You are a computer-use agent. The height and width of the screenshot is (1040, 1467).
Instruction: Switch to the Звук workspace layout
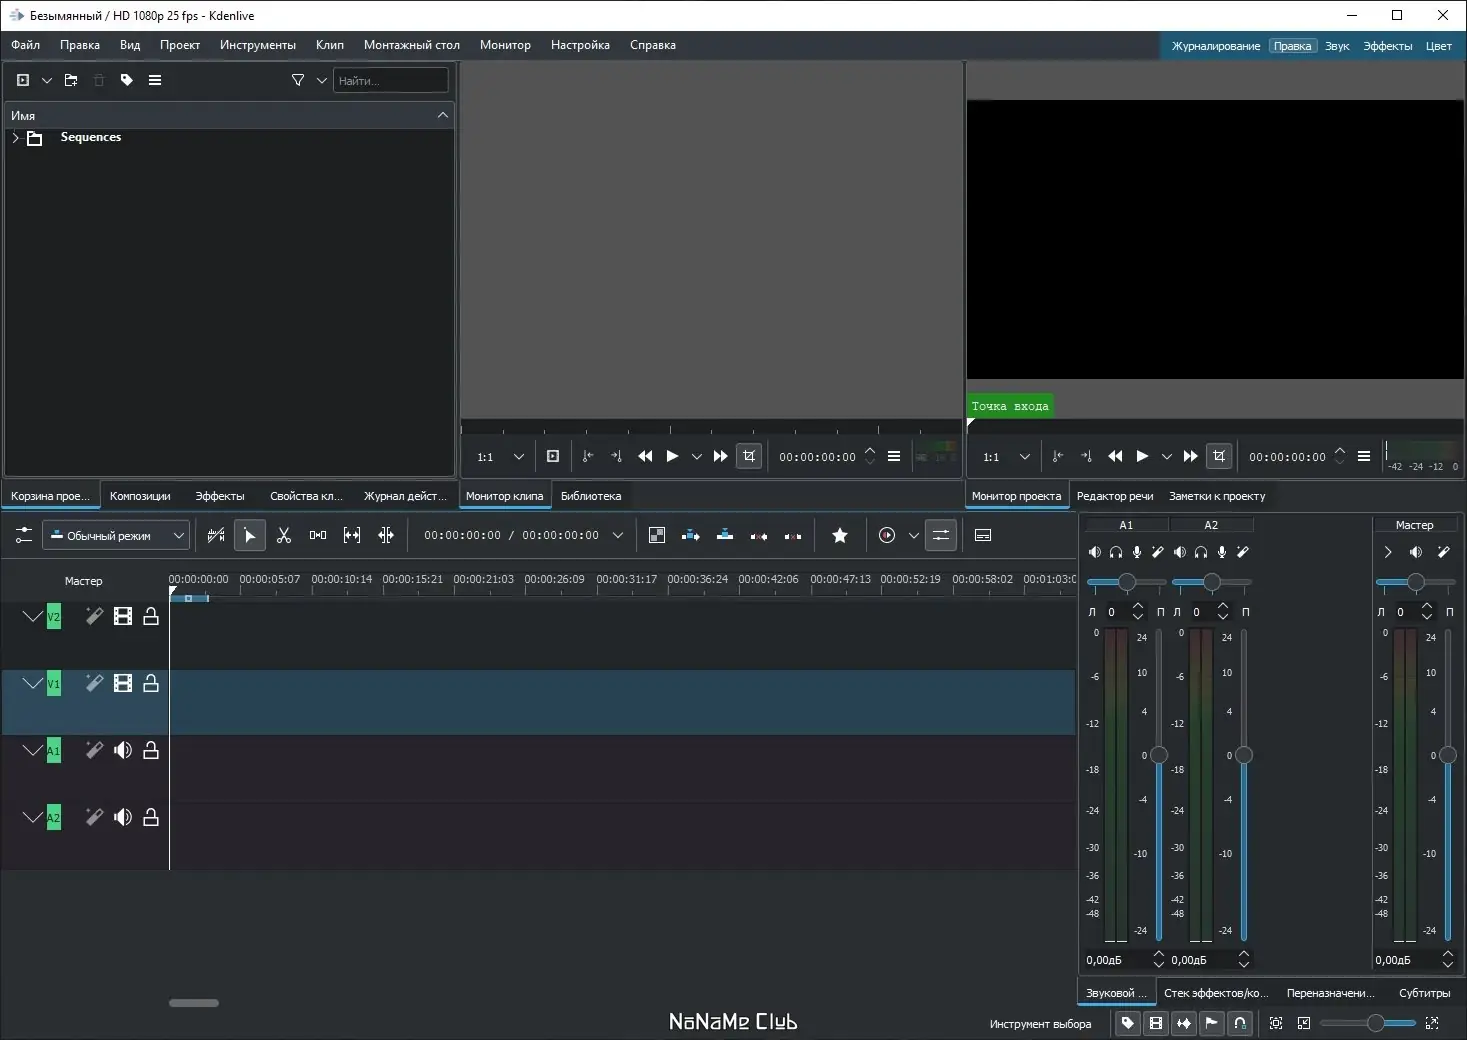(1337, 46)
